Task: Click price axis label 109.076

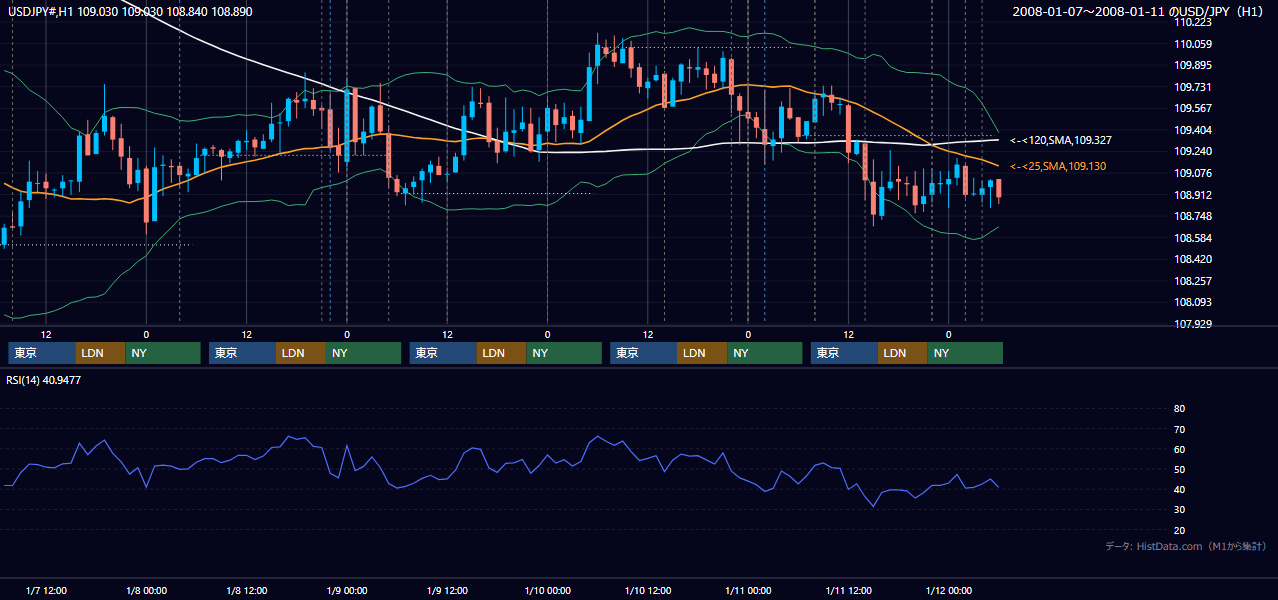Action: 1195,173
